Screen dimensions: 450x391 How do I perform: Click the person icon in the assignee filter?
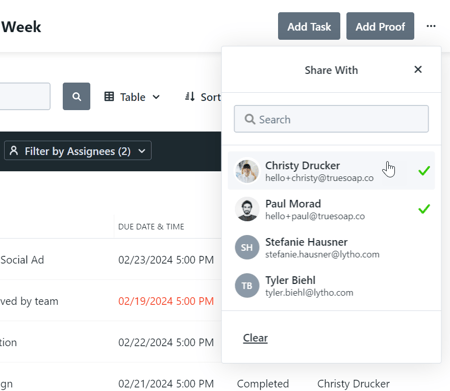coord(14,151)
